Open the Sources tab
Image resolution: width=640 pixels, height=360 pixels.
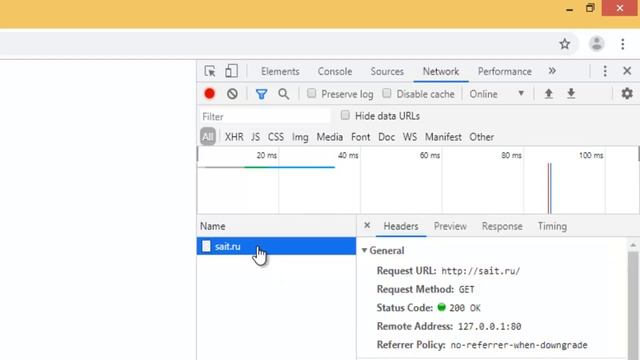click(x=387, y=71)
